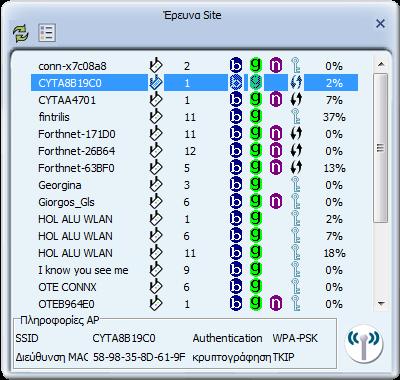Click the 802.11g icon for fintrilis
The image size is (400, 380).
(x=256, y=116)
